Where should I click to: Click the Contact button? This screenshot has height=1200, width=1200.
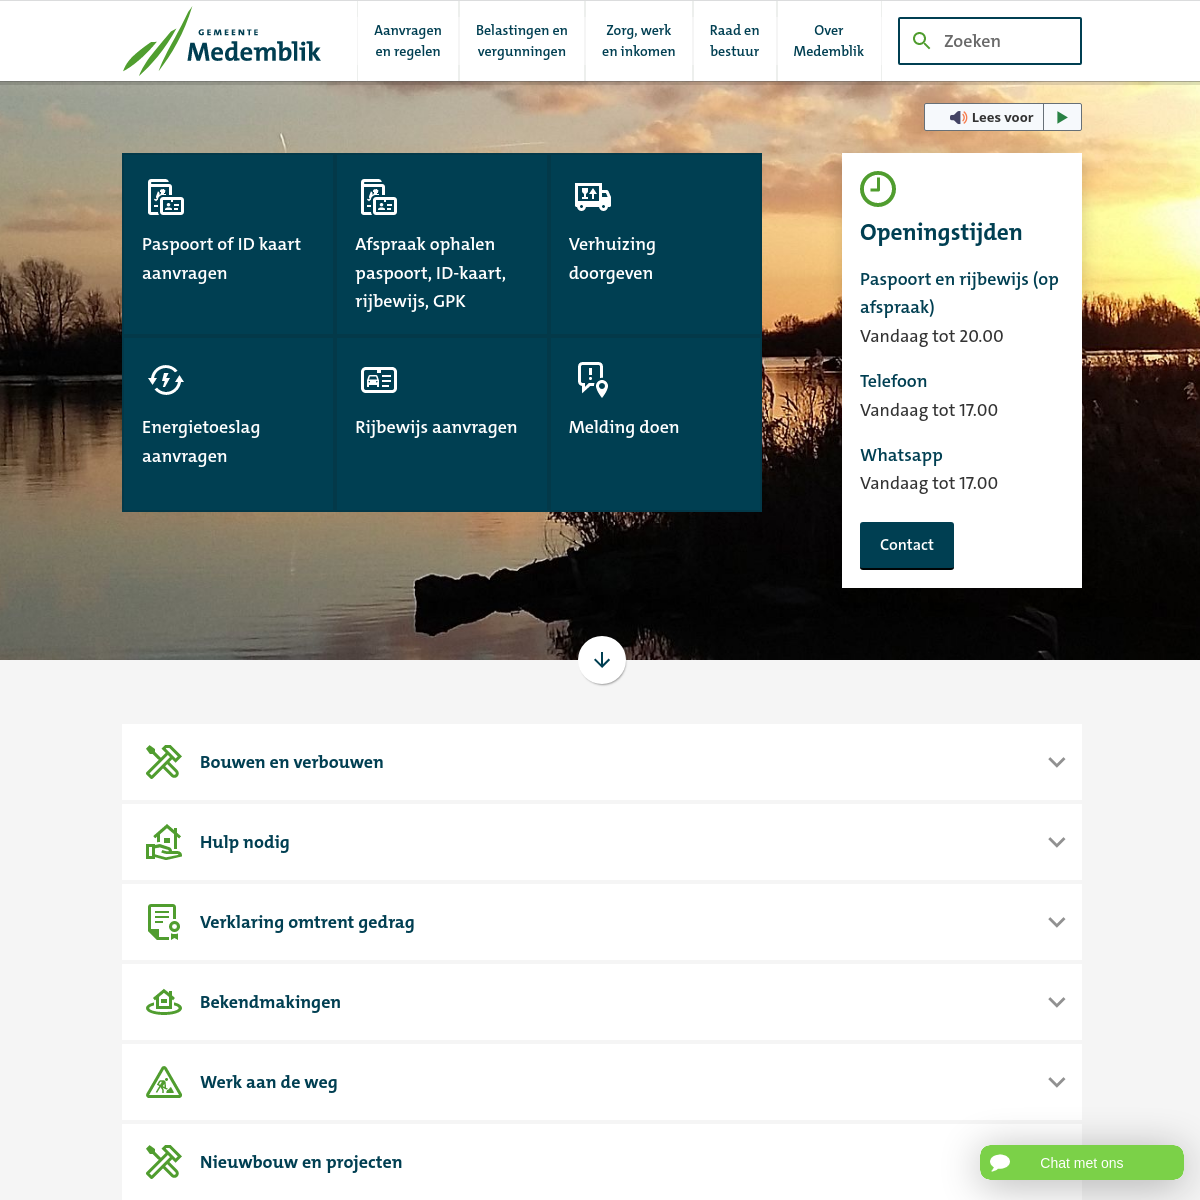pos(907,545)
